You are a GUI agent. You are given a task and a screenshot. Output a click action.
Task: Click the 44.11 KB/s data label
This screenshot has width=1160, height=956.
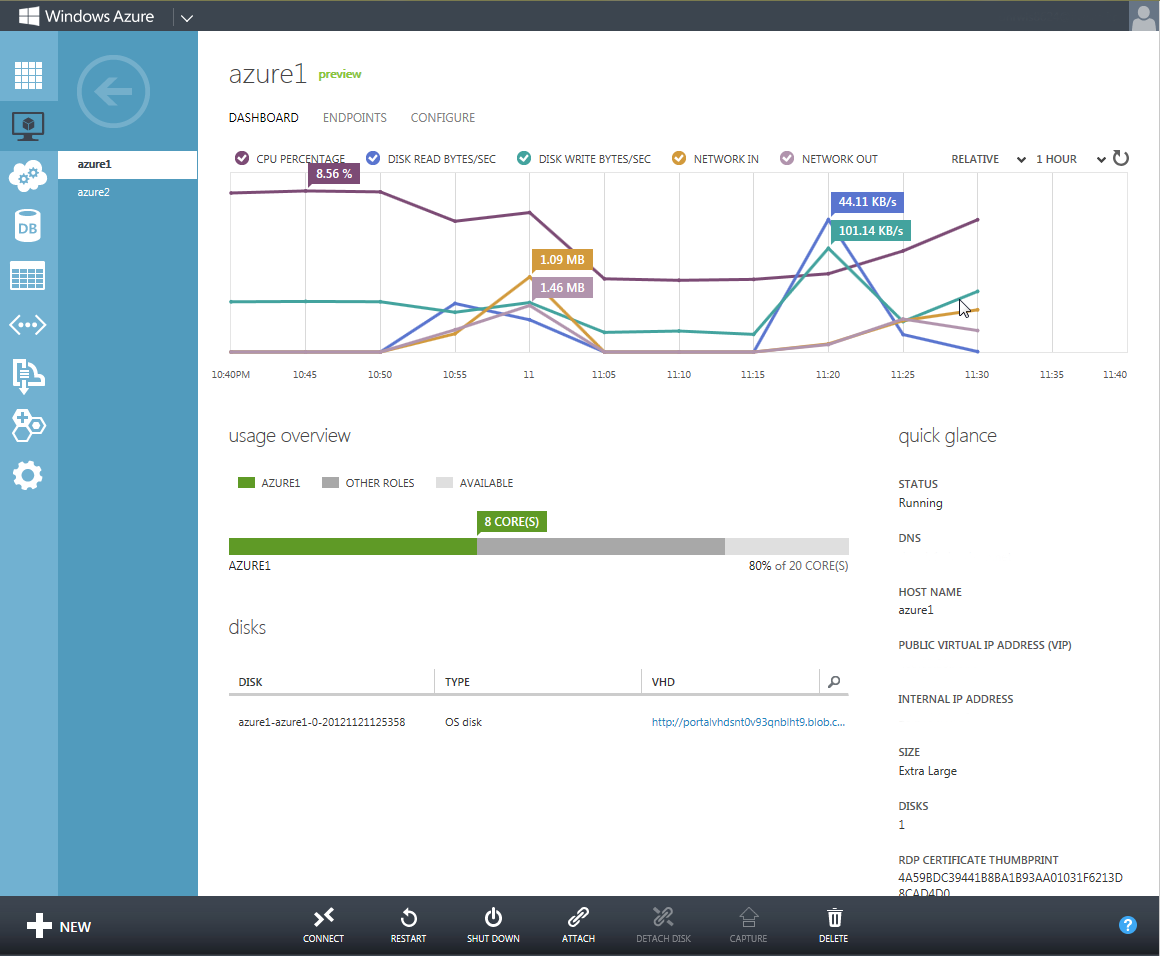pyautogui.click(x=867, y=202)
